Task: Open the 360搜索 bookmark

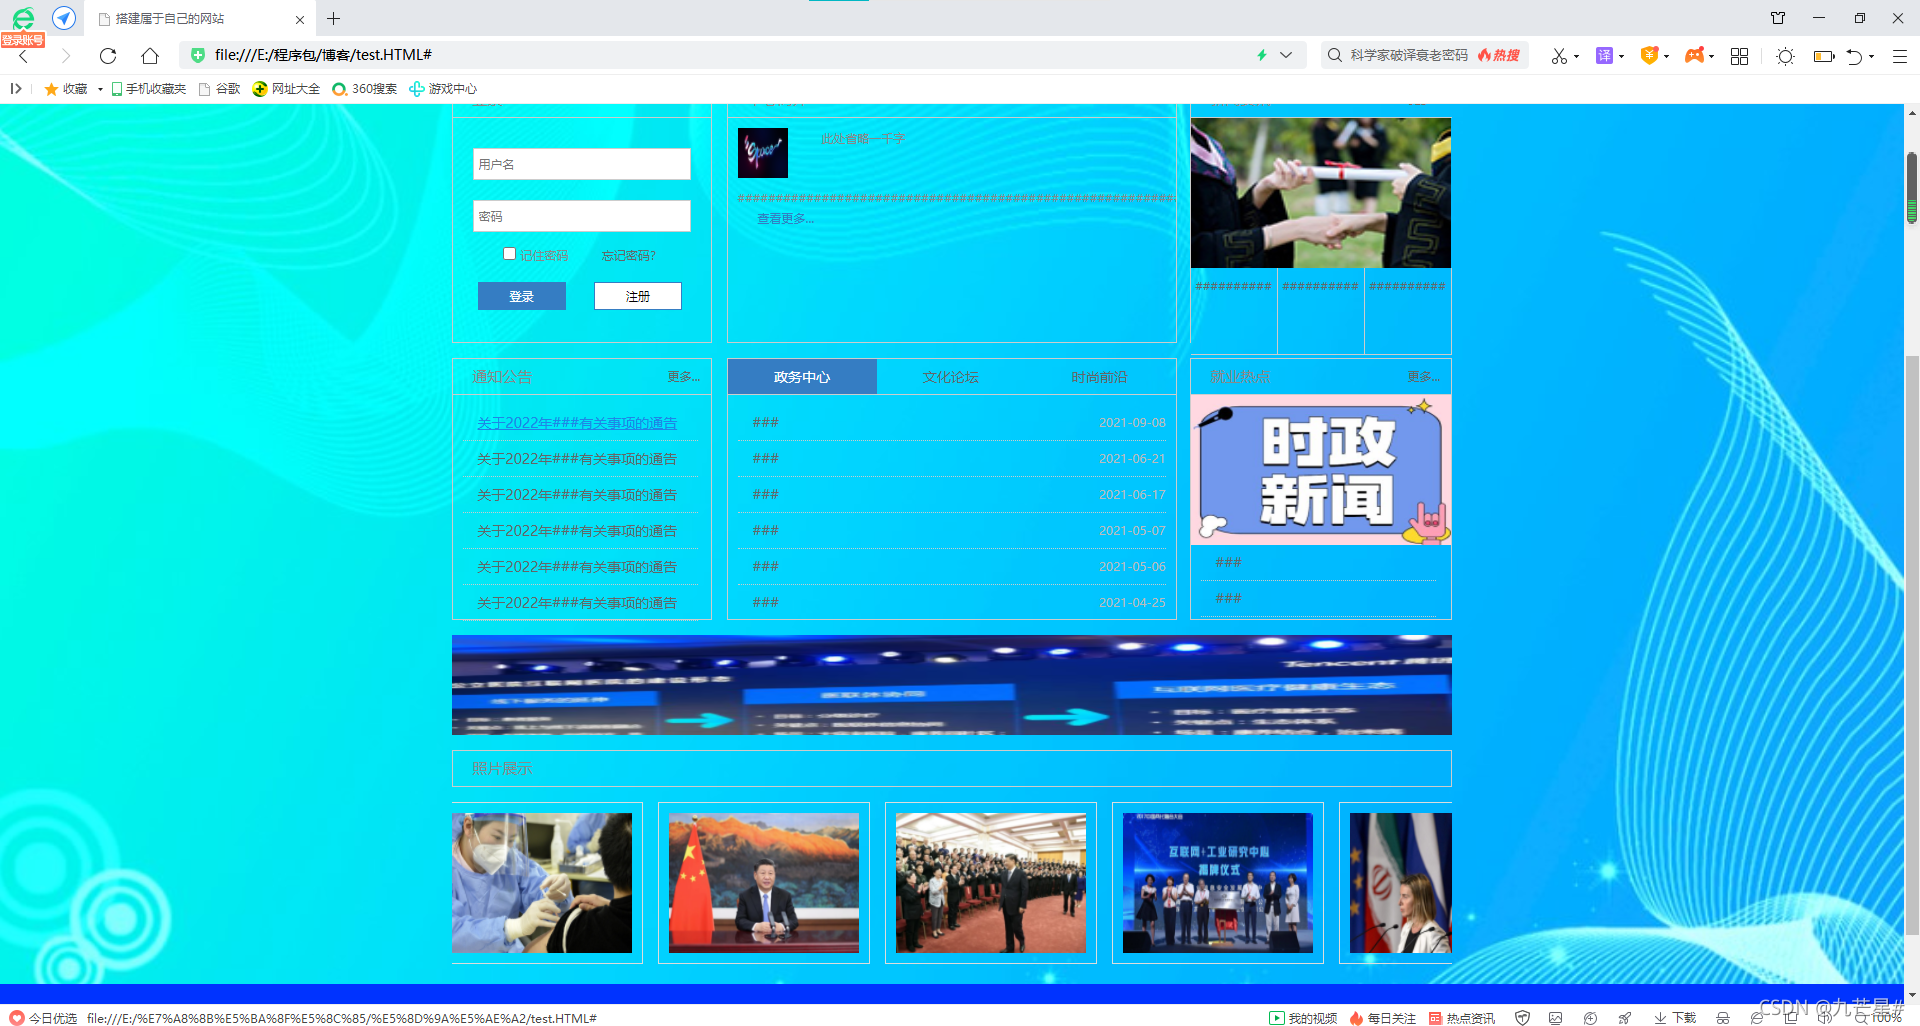Action: pos(365,89)
